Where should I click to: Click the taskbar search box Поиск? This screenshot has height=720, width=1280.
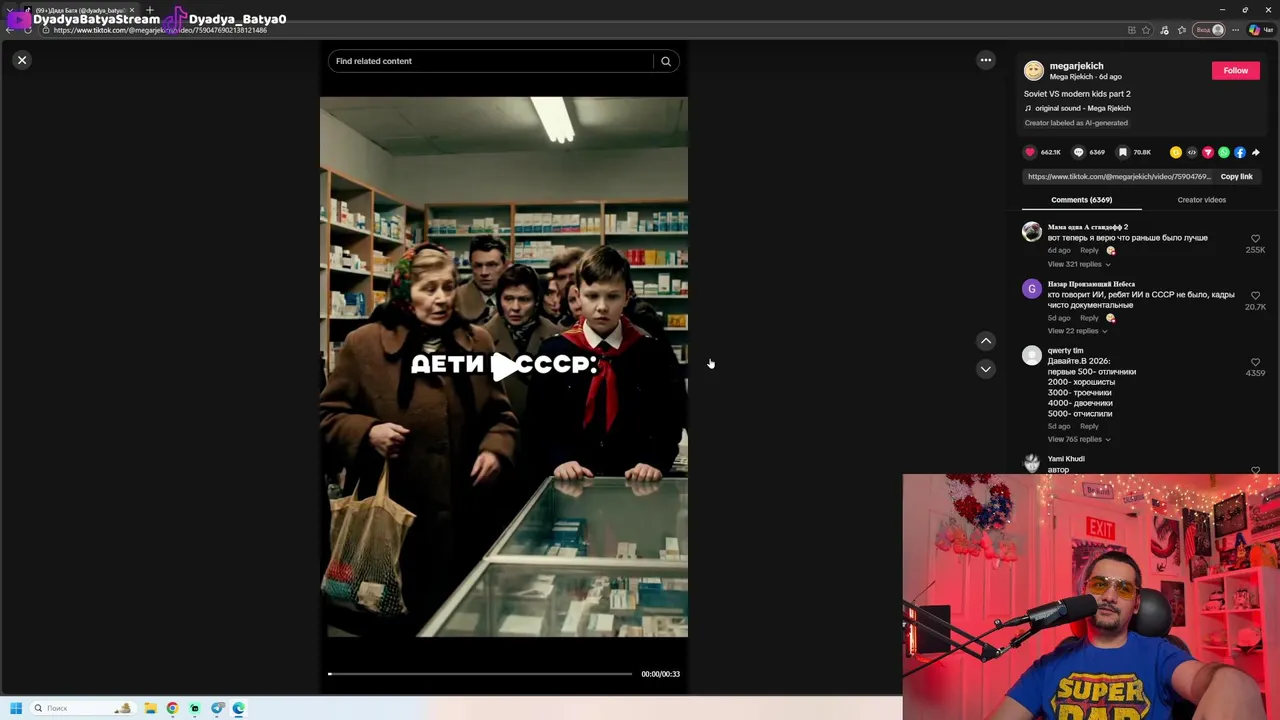click(x=82, y=708)
